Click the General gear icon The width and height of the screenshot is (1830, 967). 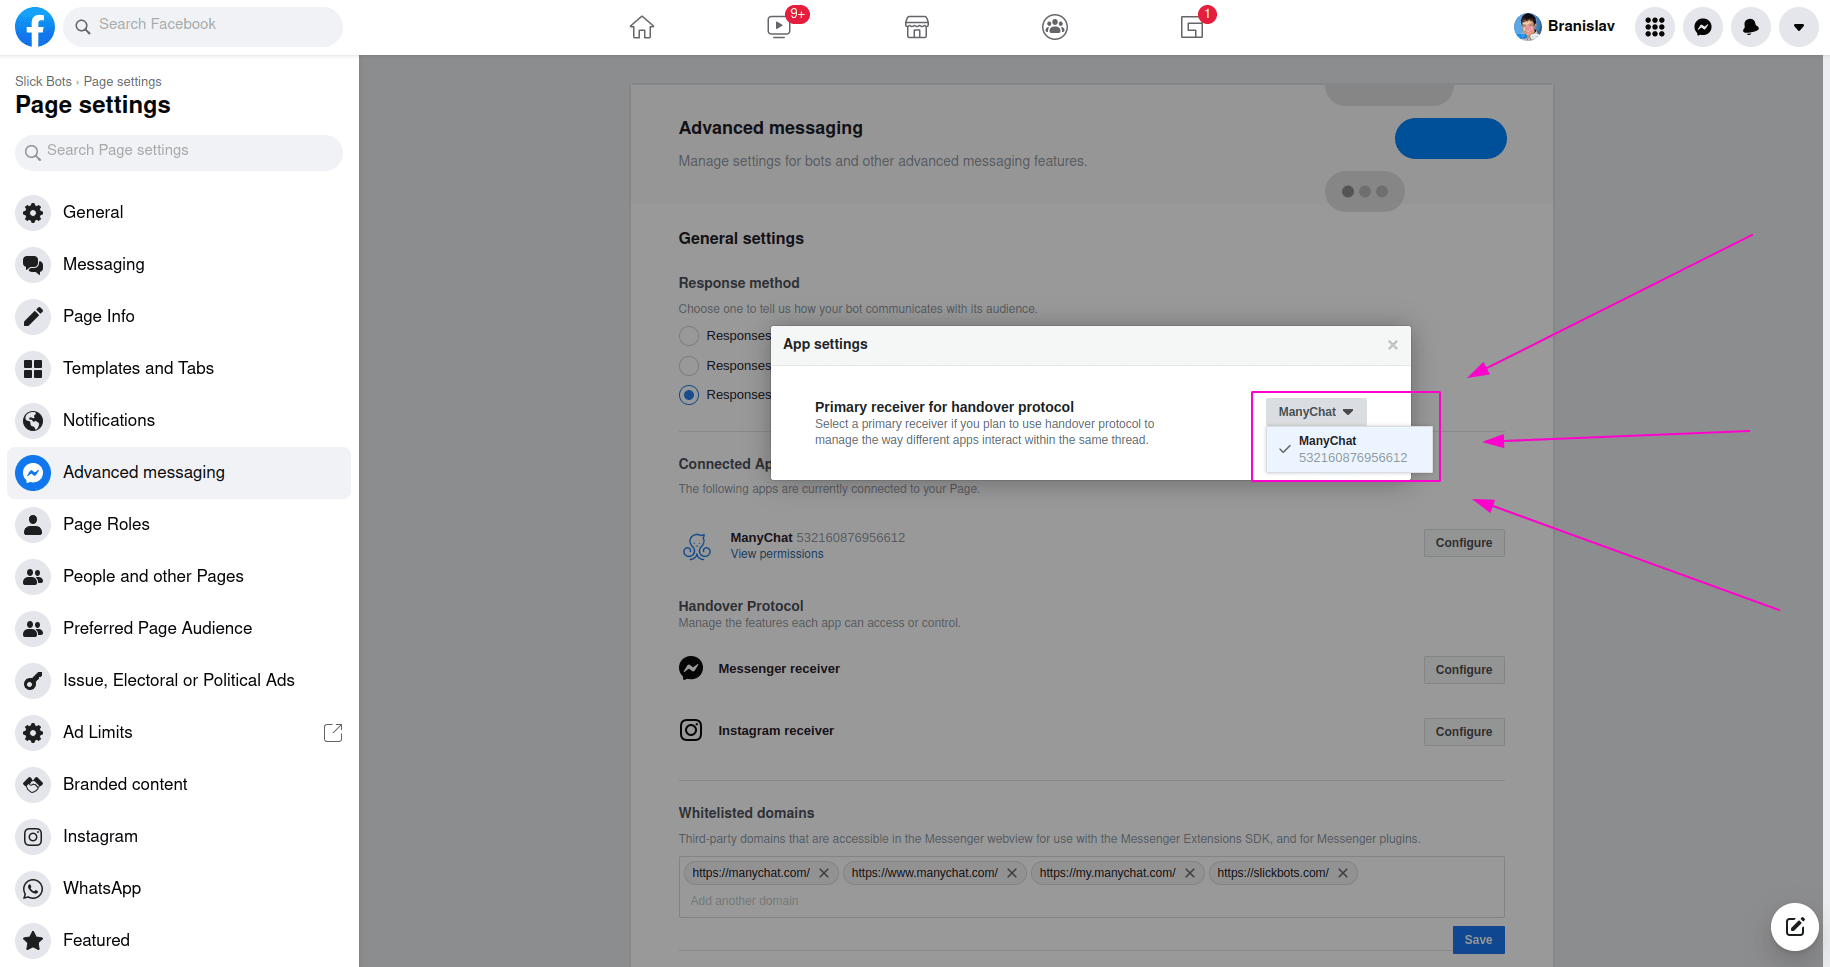coord(33,213)
